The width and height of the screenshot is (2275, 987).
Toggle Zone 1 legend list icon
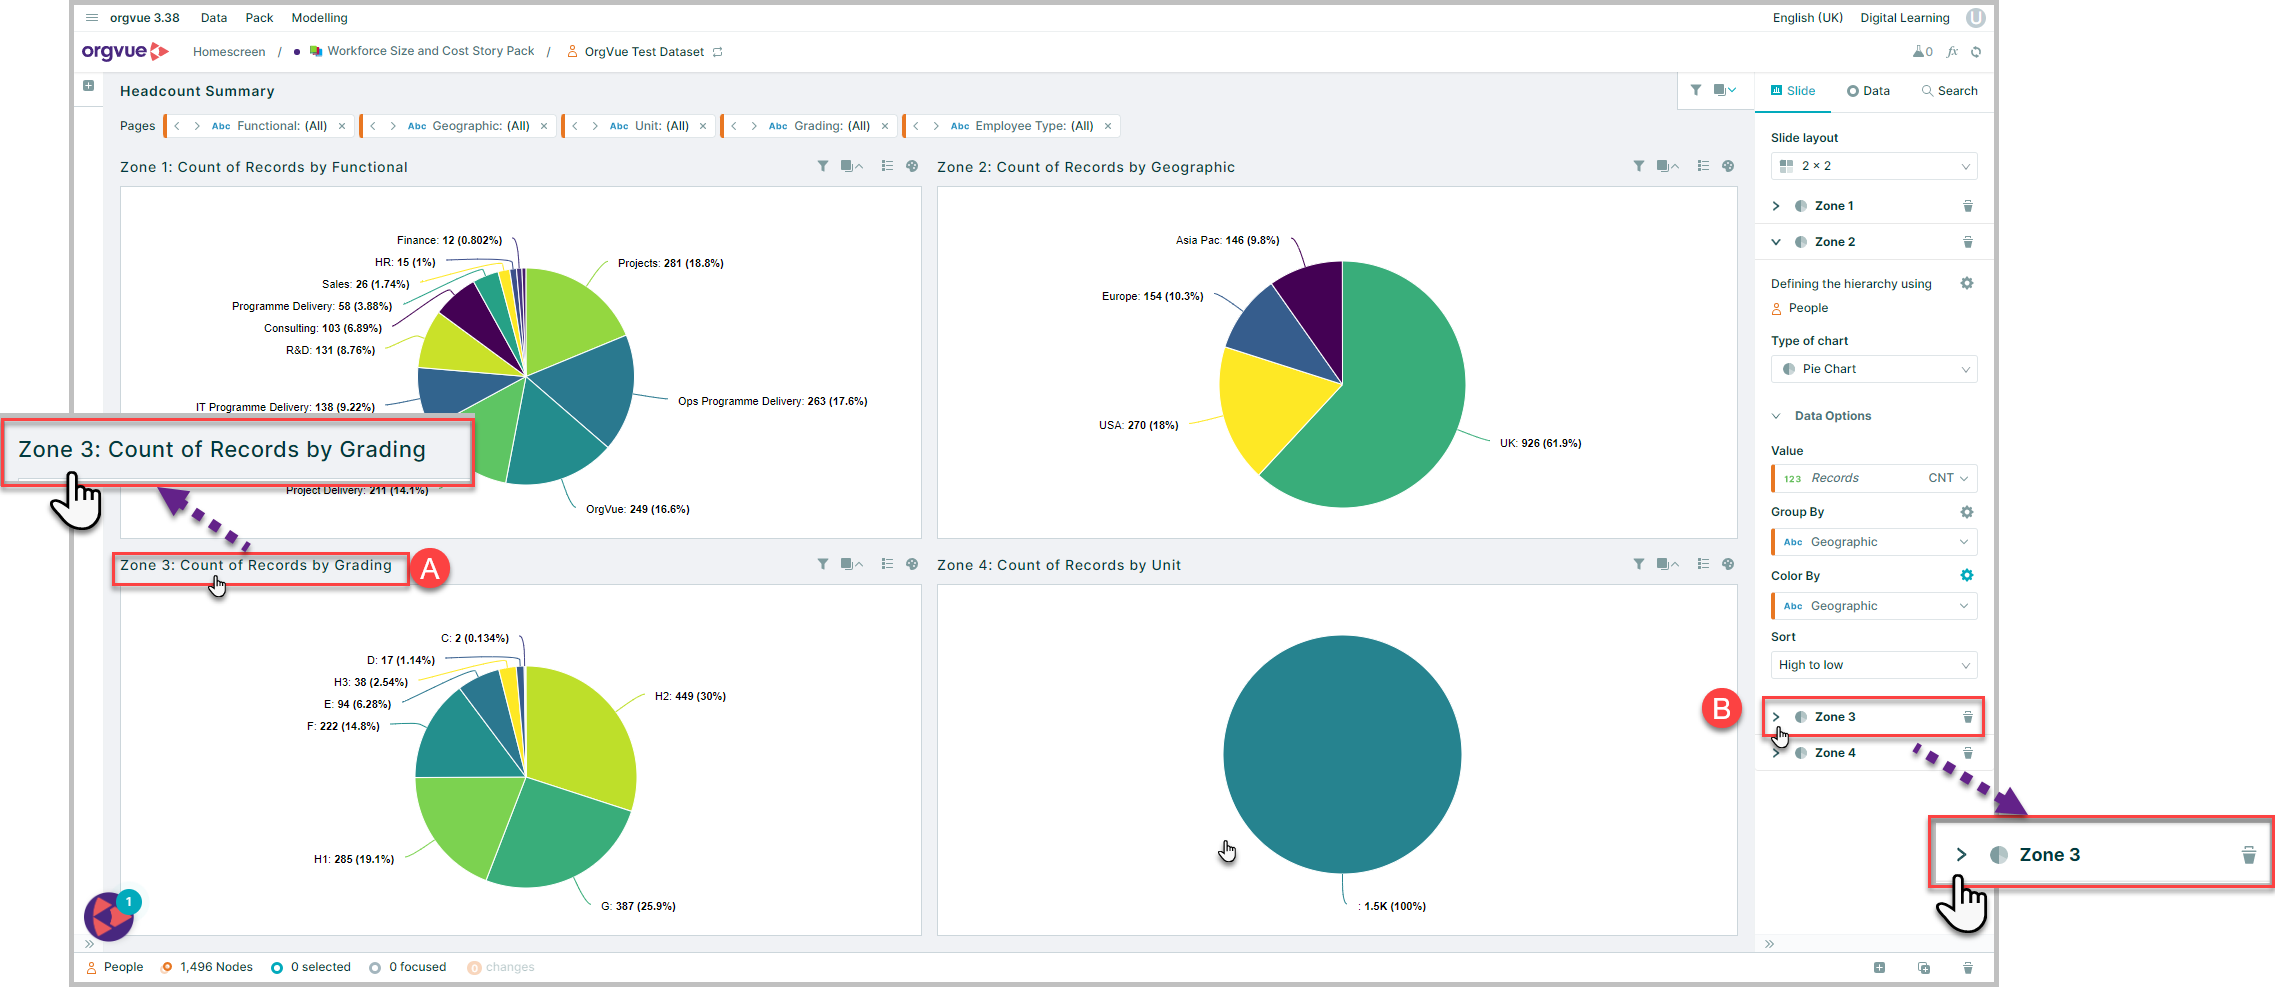(x=887, y=166)
